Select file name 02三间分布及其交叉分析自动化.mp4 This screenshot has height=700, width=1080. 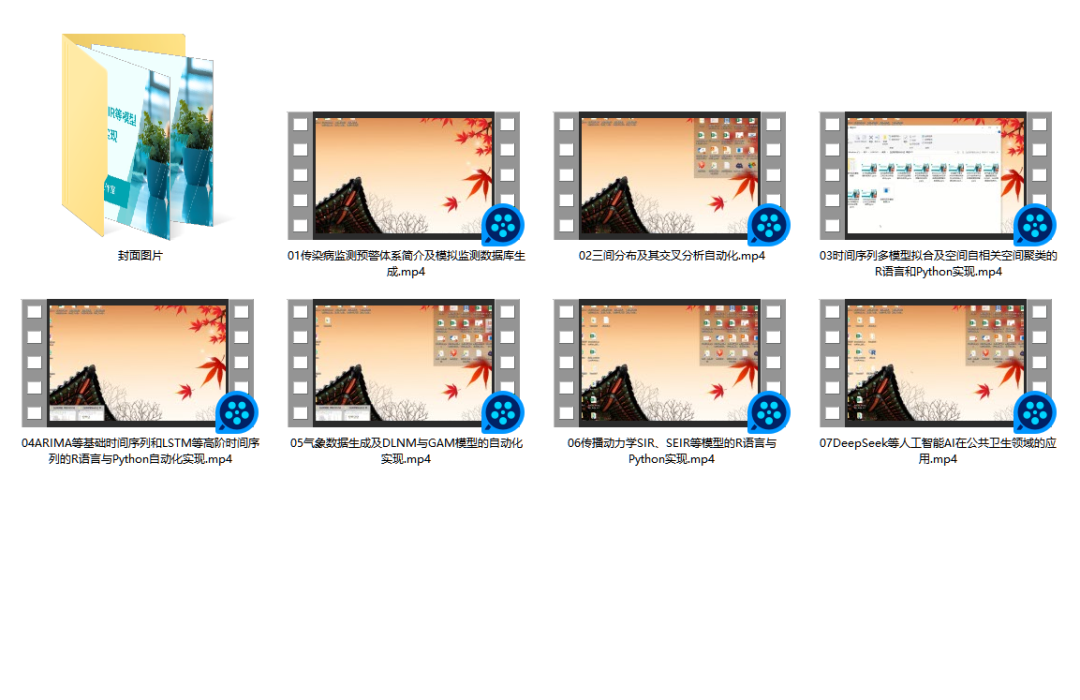672,256
